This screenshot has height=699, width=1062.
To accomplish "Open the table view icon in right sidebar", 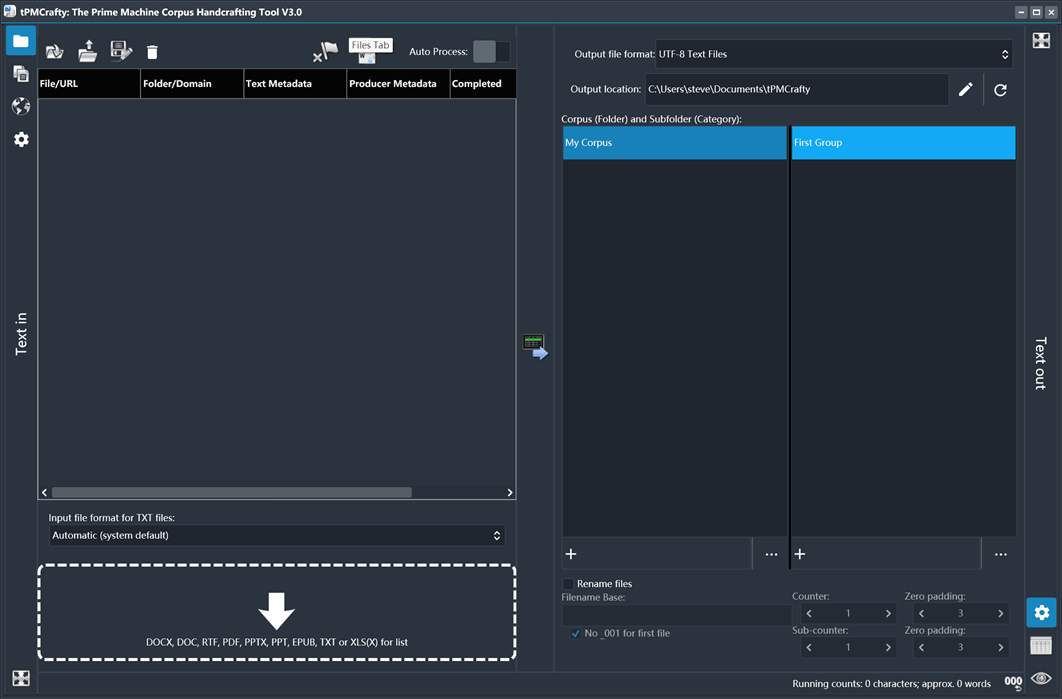I will coord(1042,645).
